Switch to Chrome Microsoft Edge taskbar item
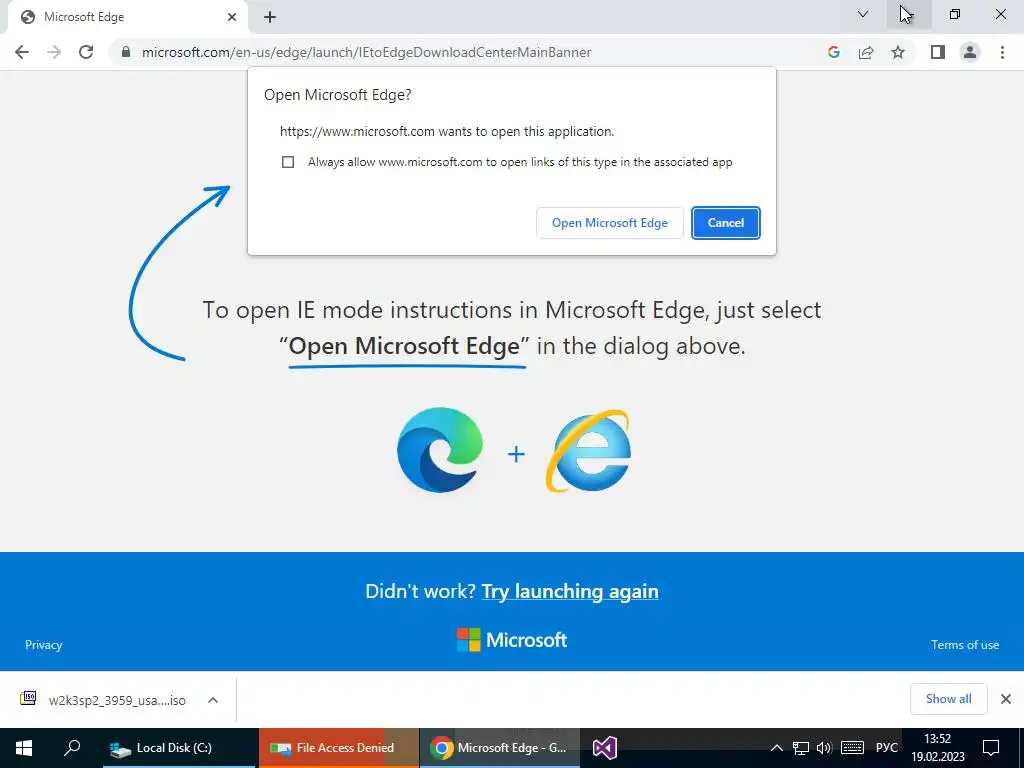The height and width of the screenshot is (768, 1024). (500, 748)
